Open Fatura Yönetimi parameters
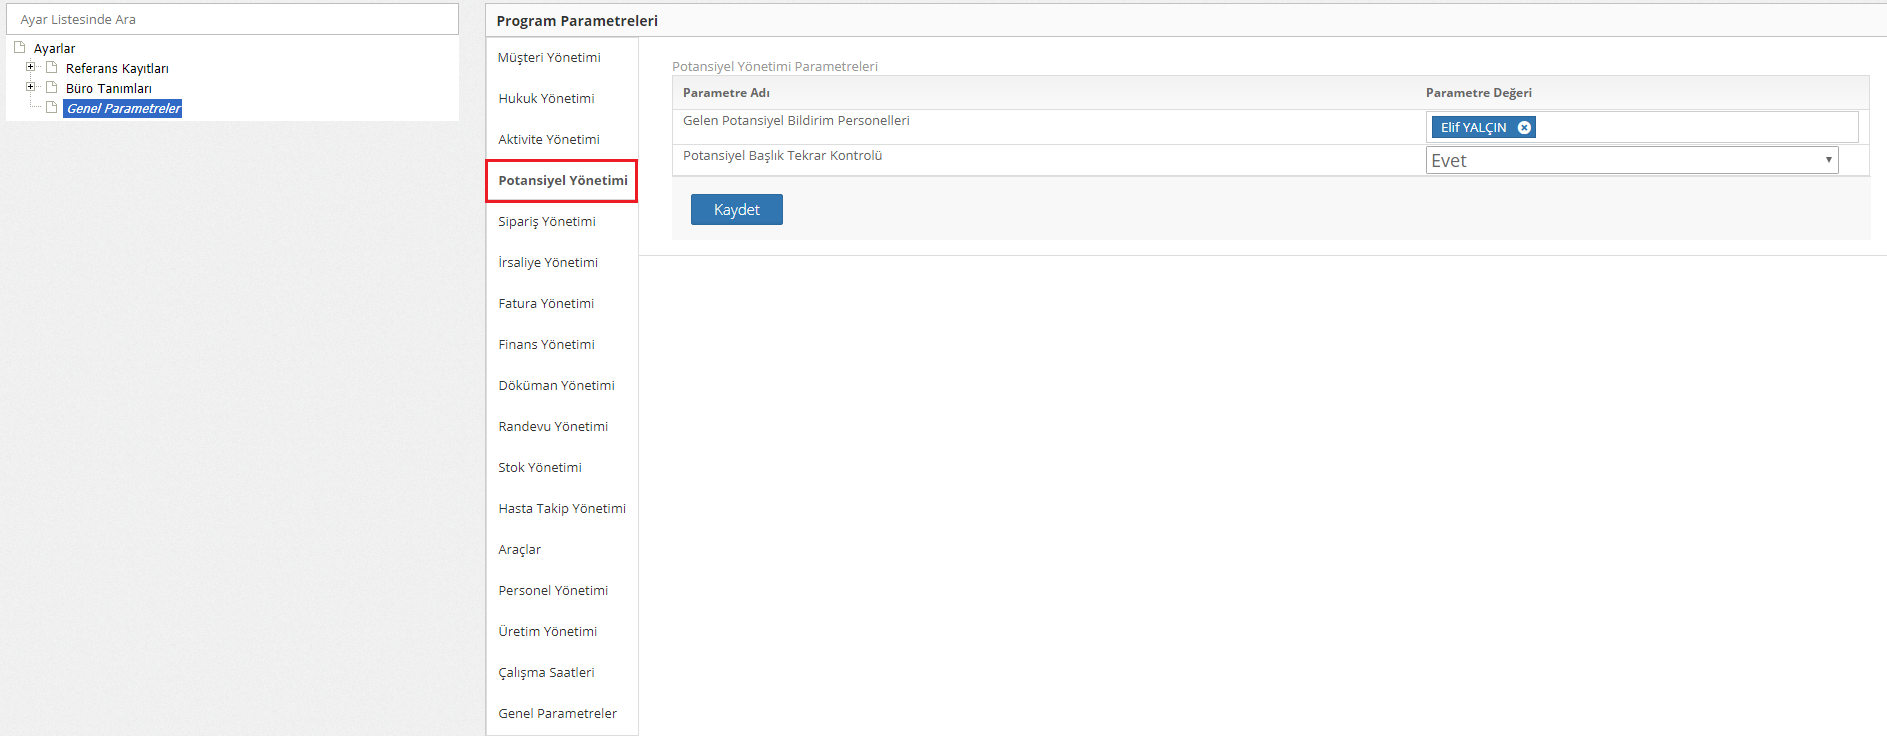 click(546, 304)
